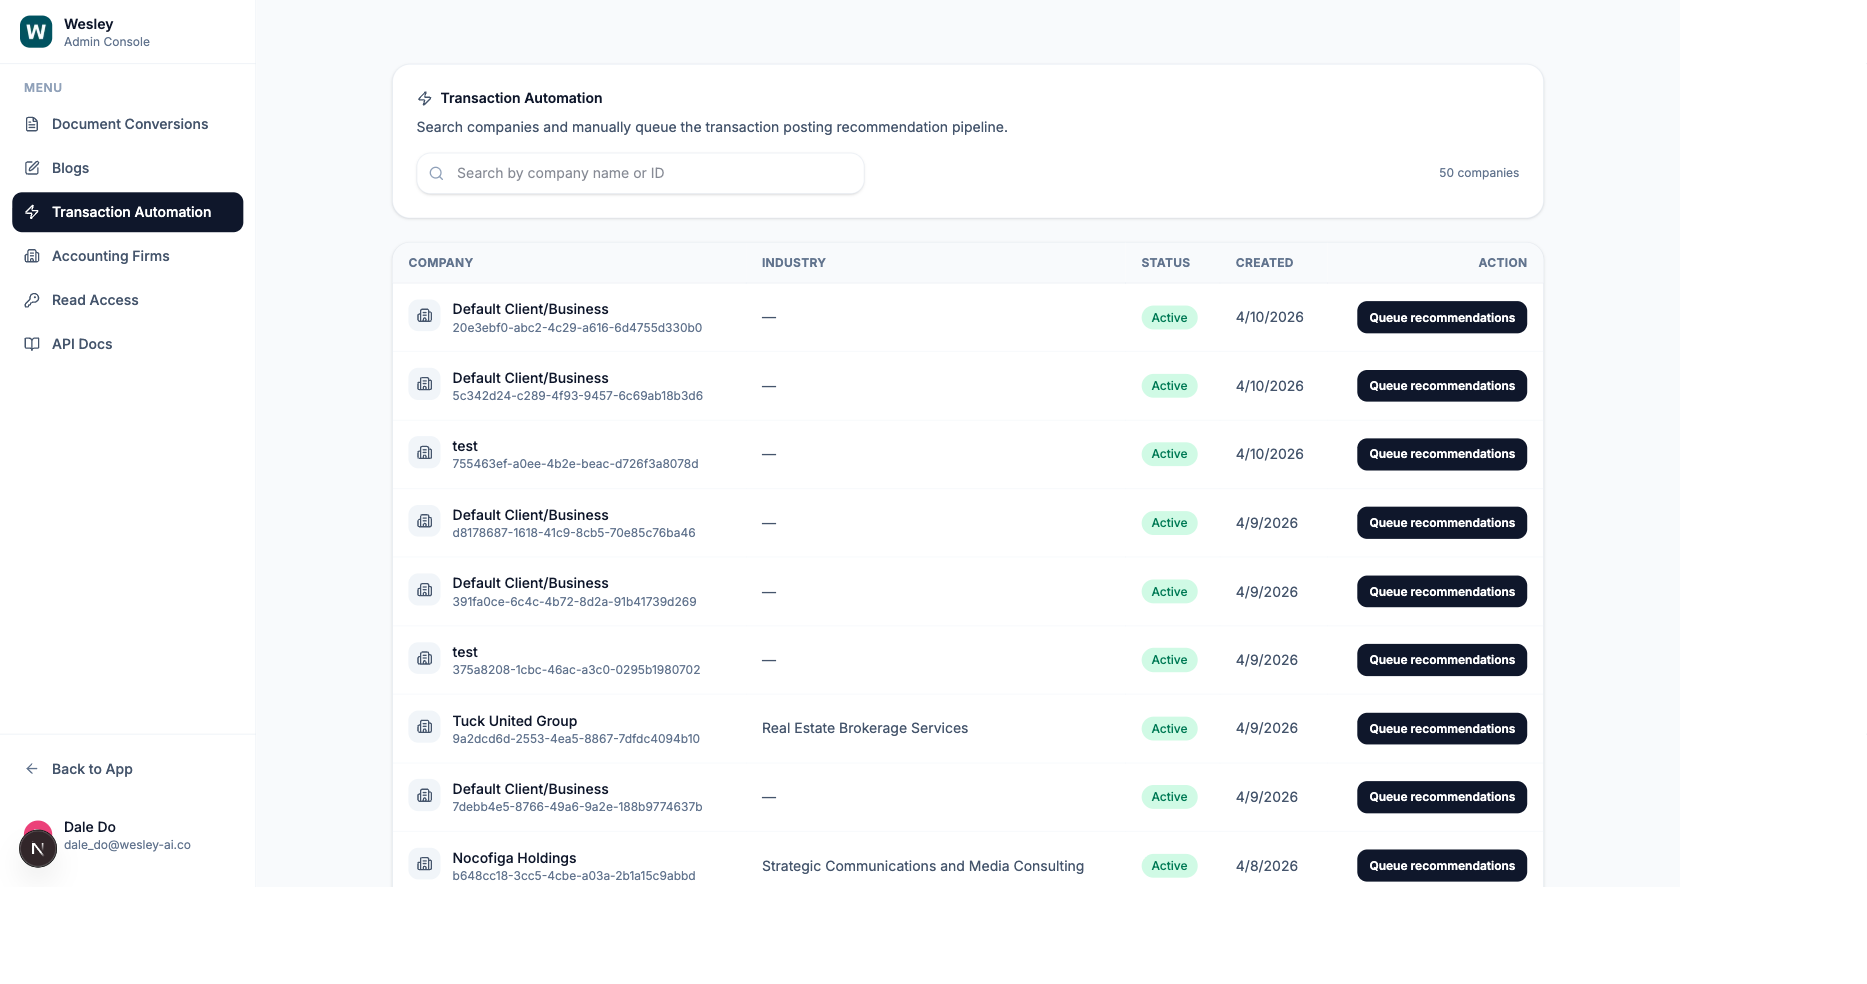Click the Wesley W logo
The height and width of the screenshot is (984, 1867).
point(35,31)
